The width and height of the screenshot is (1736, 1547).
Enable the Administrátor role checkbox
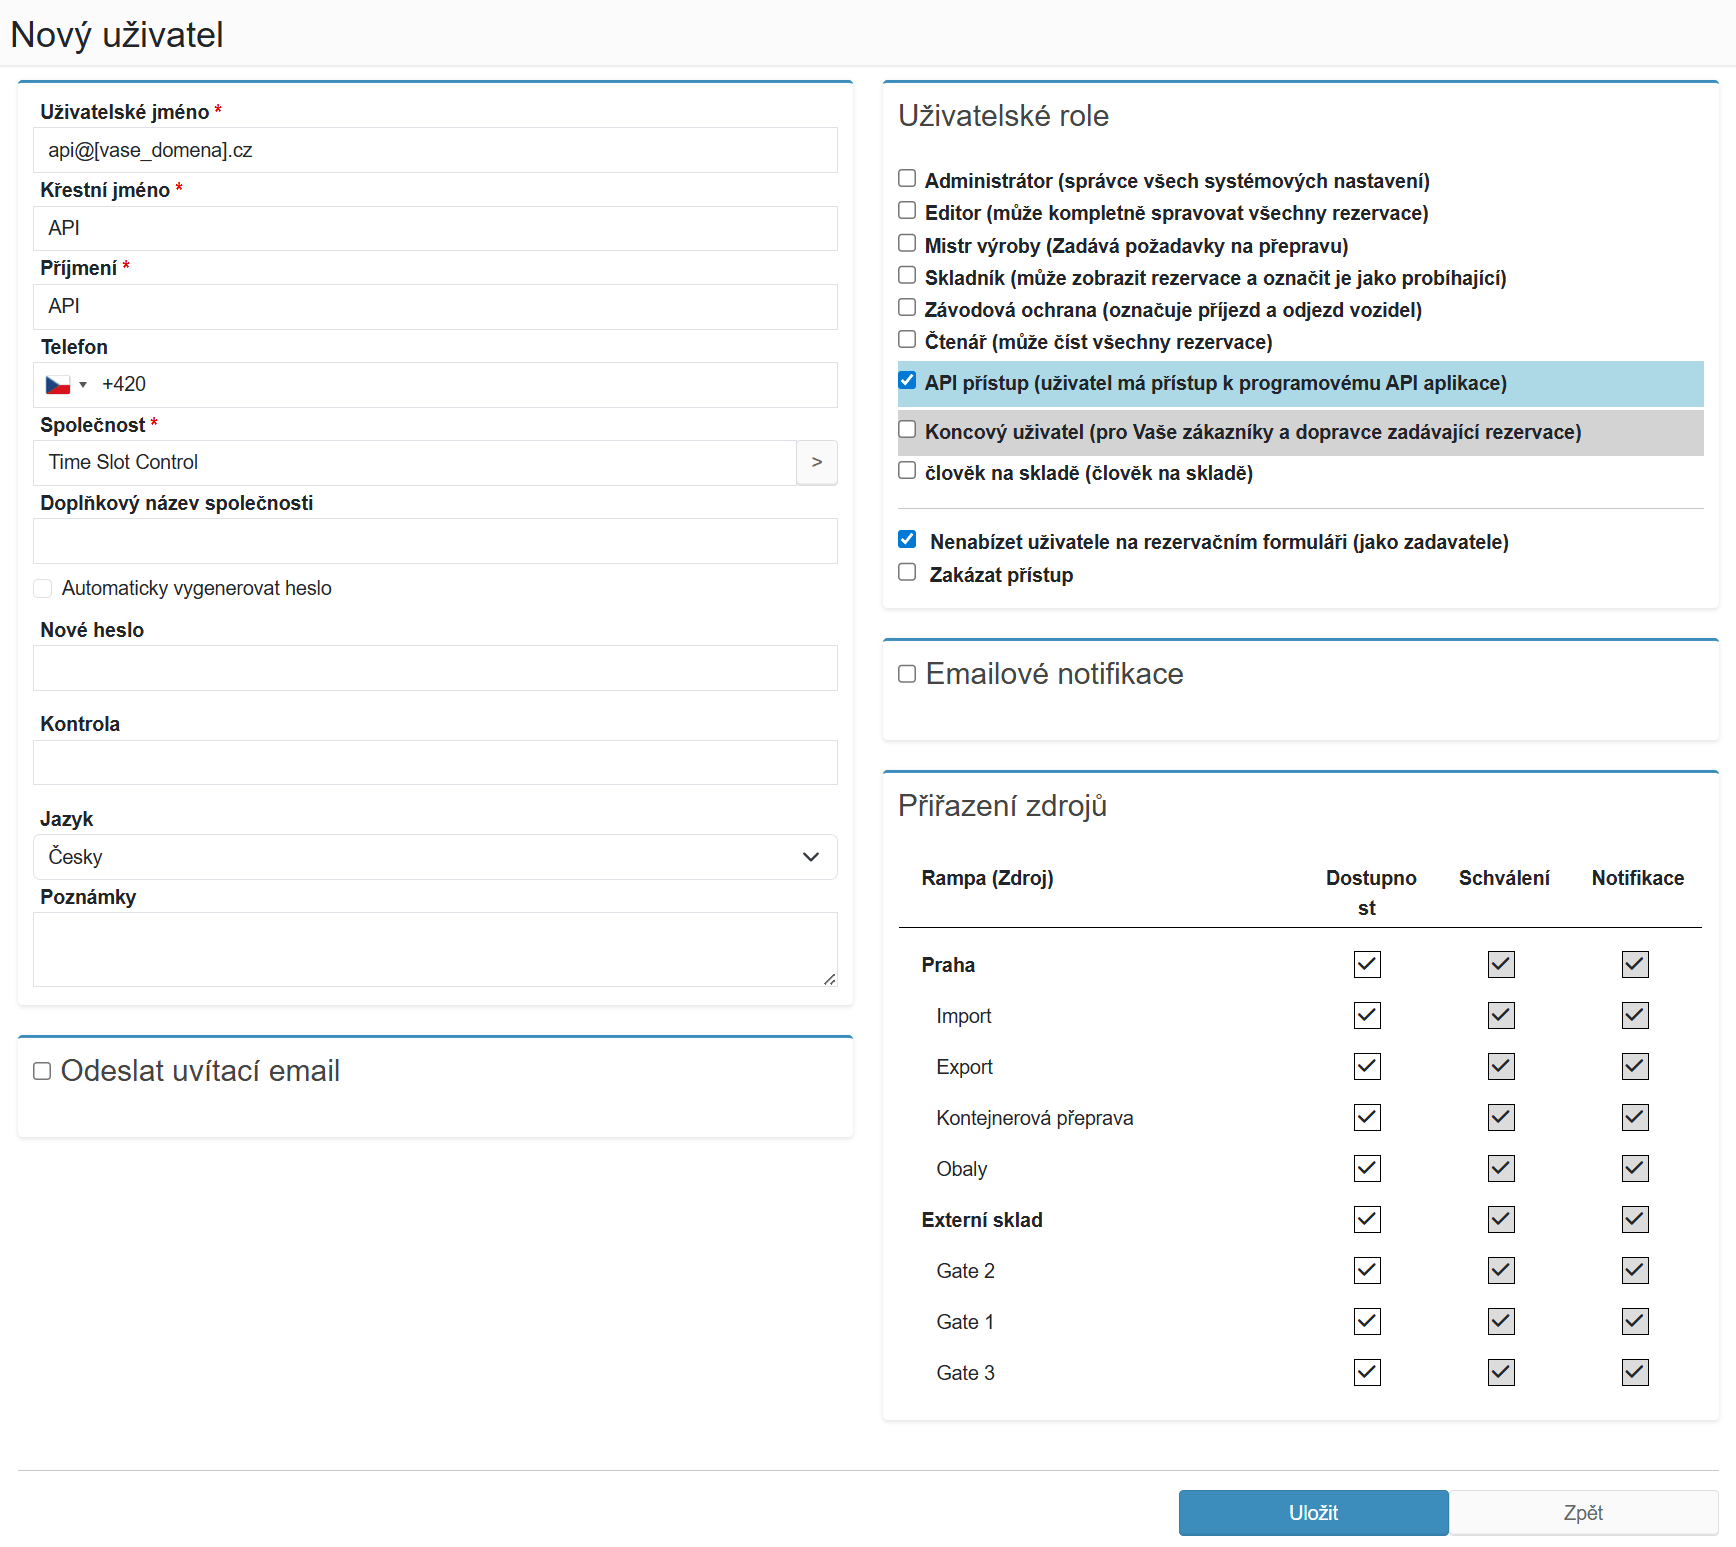(x=907, y=179)
